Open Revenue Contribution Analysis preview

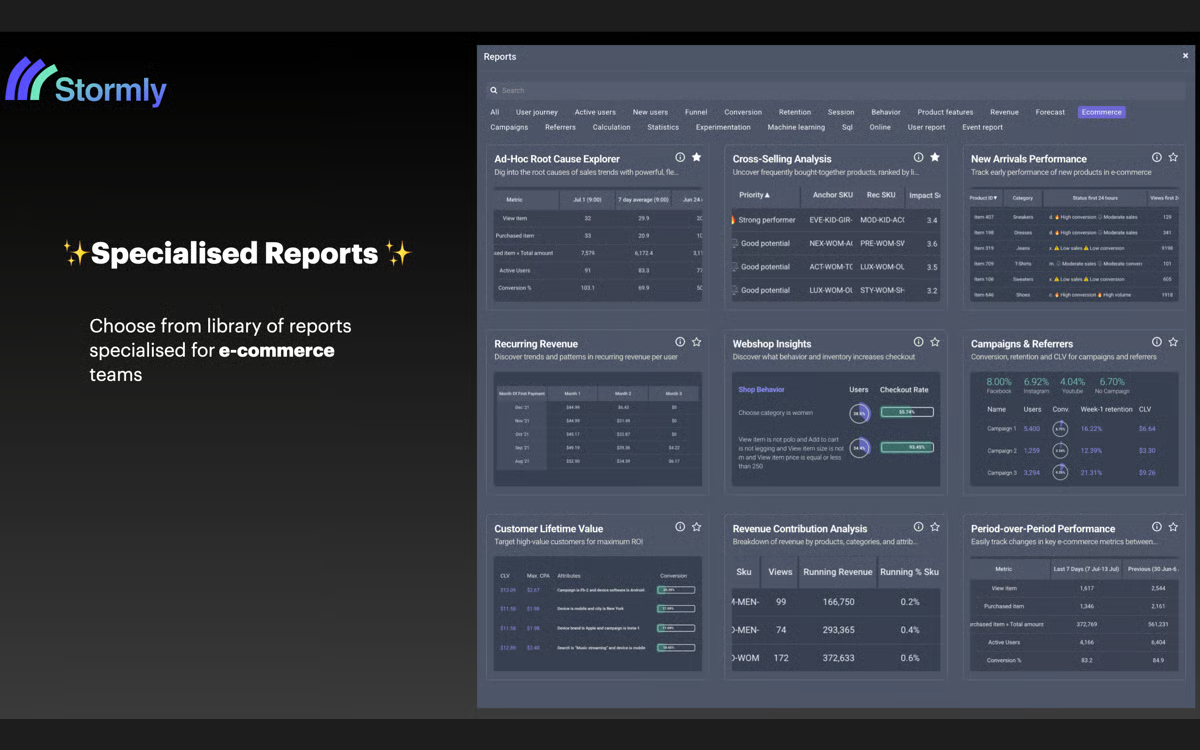coord(836,614)
